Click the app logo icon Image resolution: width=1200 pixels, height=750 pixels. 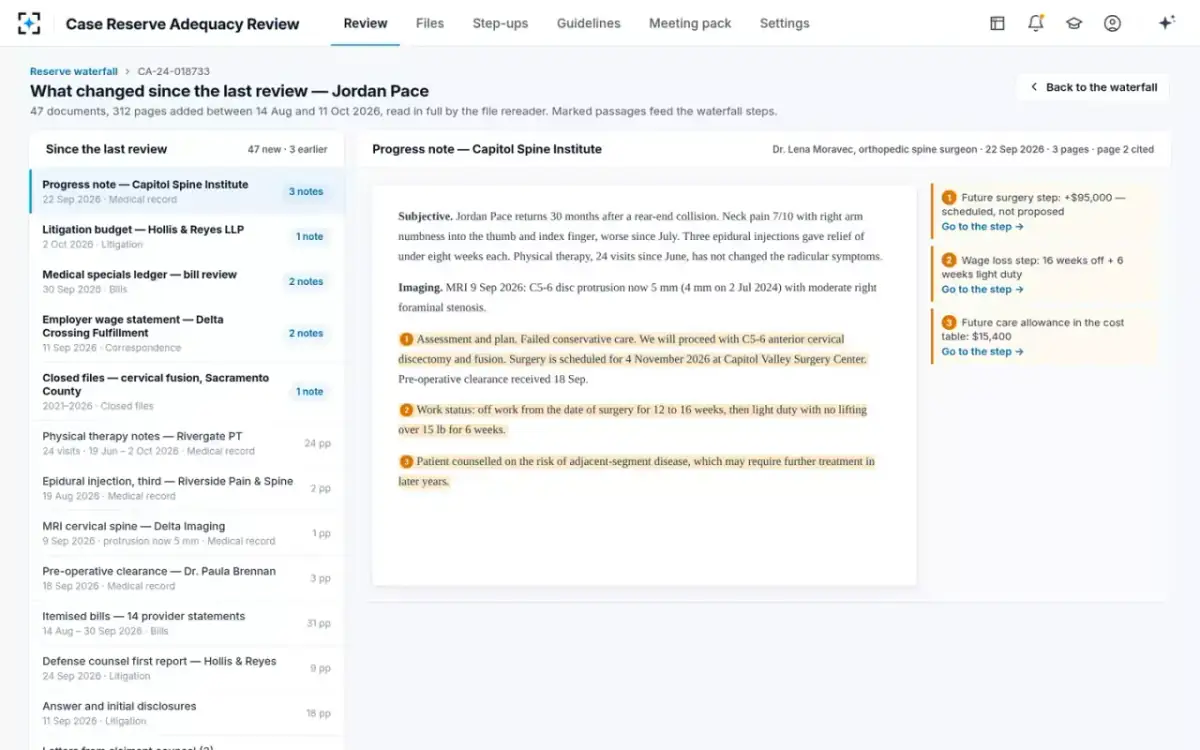pos(30,23)
